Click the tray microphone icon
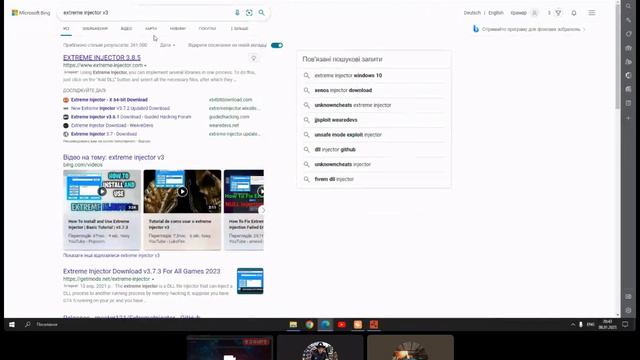The height and width of the screenshot is (360, 640). [x=581, y=324]
